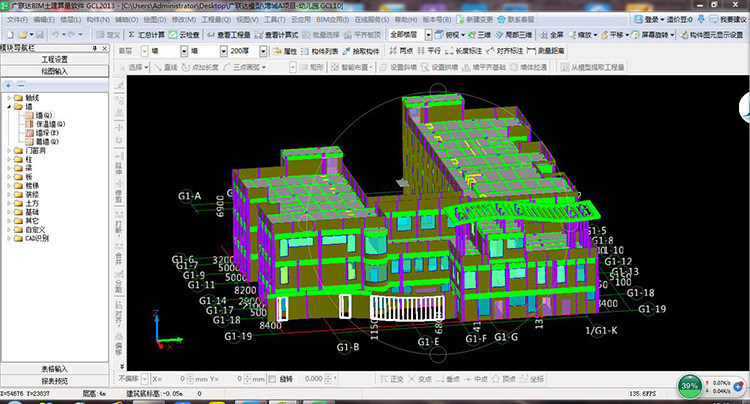Screen dimensions: 750x404
Task: Switch to 三维 3D view
Action: 480,35
